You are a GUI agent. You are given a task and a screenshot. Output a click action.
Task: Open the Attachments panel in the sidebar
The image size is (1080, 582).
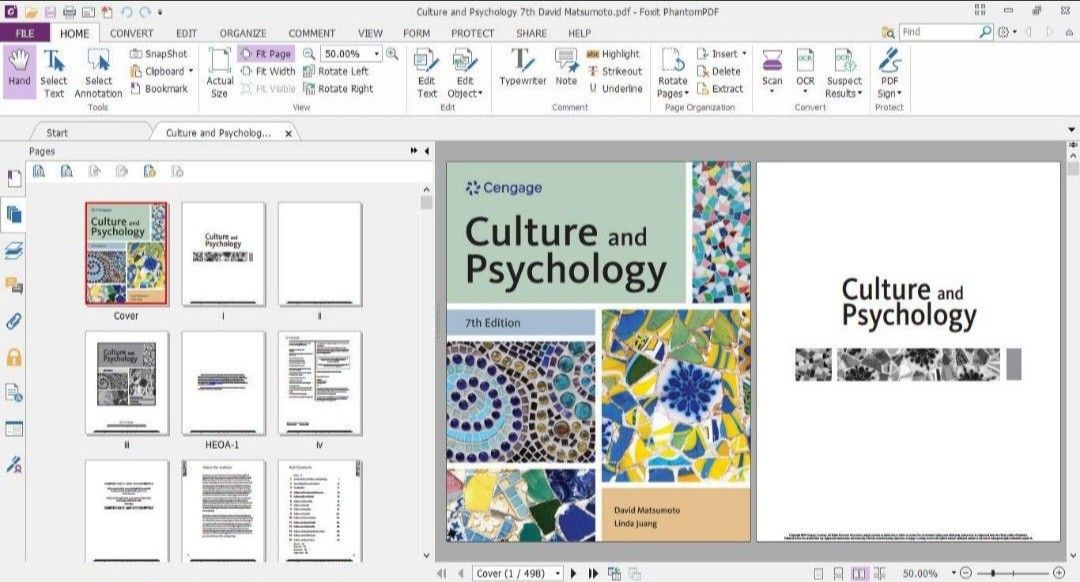tap(12, 318)
